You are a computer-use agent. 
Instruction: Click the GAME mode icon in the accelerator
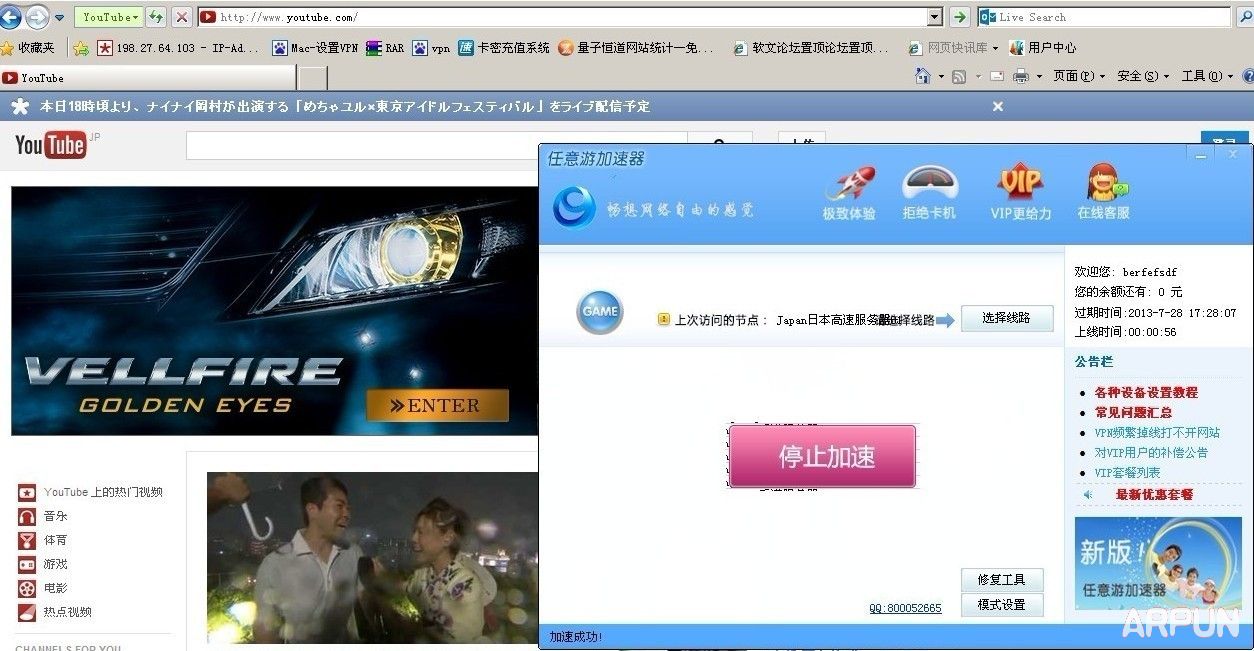point(599,311)
